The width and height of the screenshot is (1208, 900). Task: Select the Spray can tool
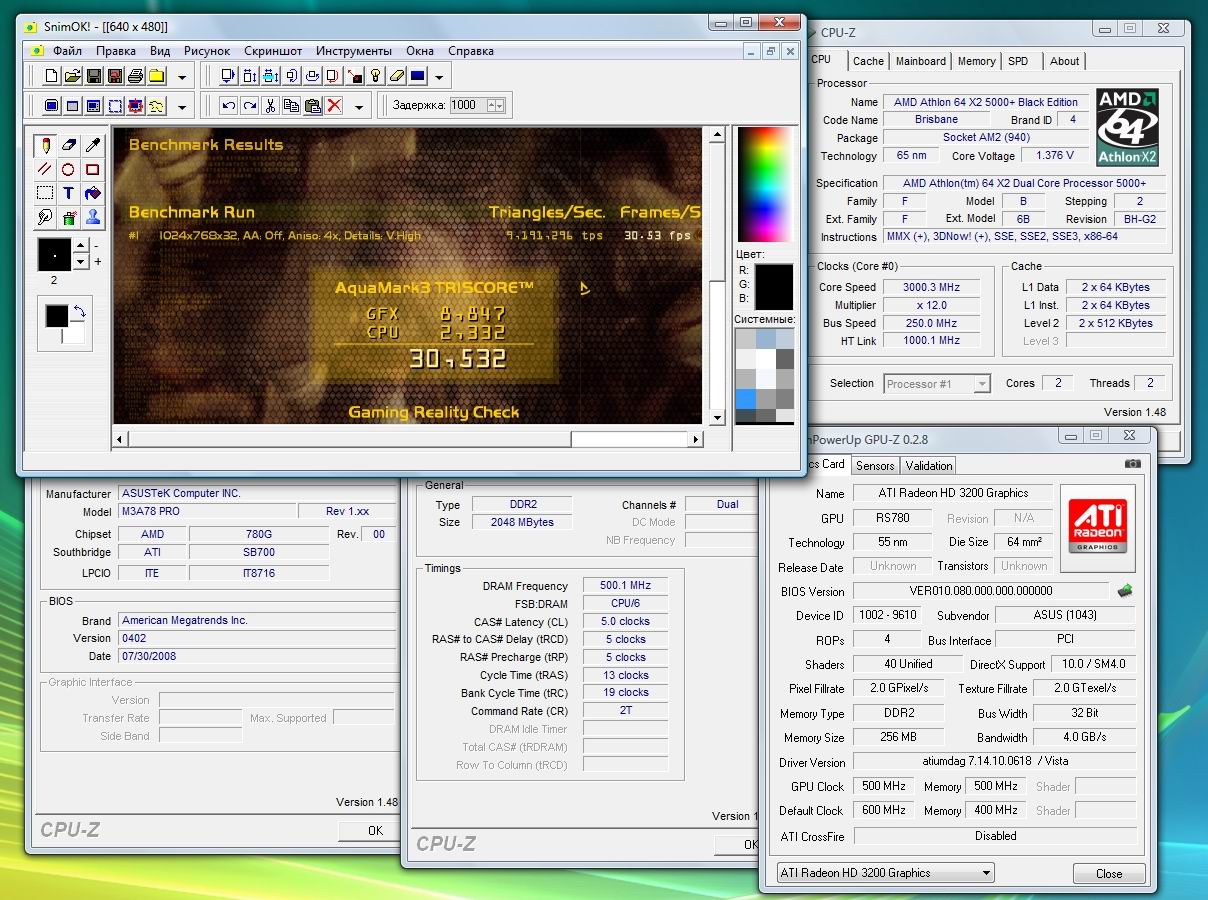point(68,217)
